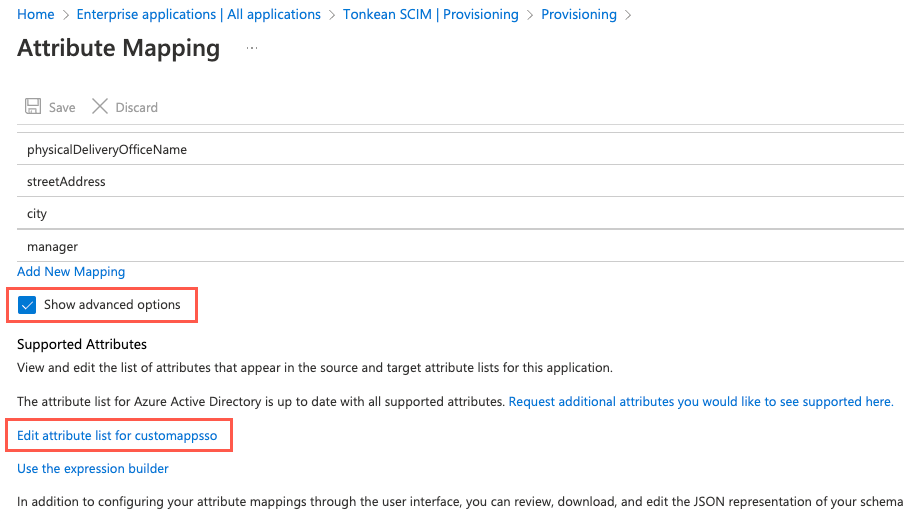
Task: Click Add New Mapping link
Action: click(71, 271)
